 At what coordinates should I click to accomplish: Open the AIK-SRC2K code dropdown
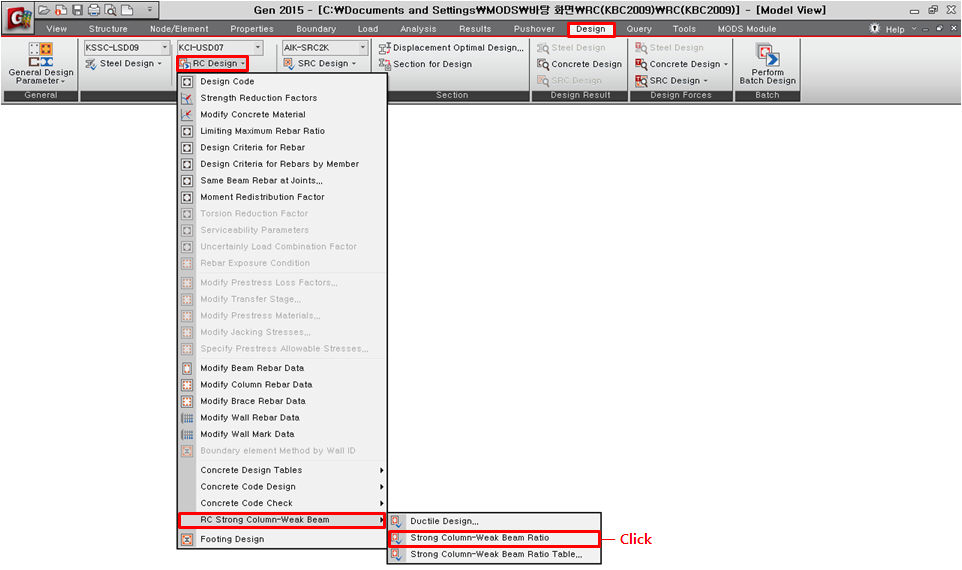click(363, 47)
